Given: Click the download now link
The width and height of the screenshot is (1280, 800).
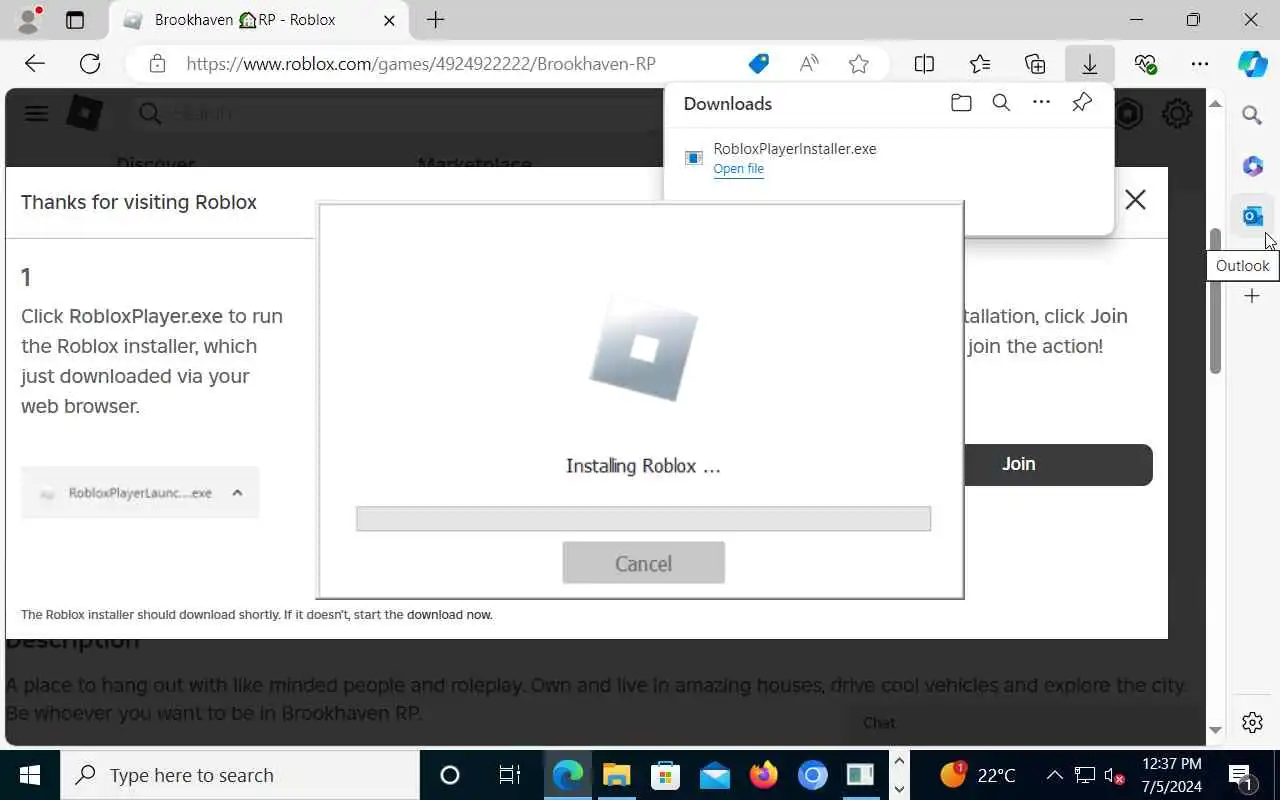Looking at the screenshot, I should coord(449,615).
